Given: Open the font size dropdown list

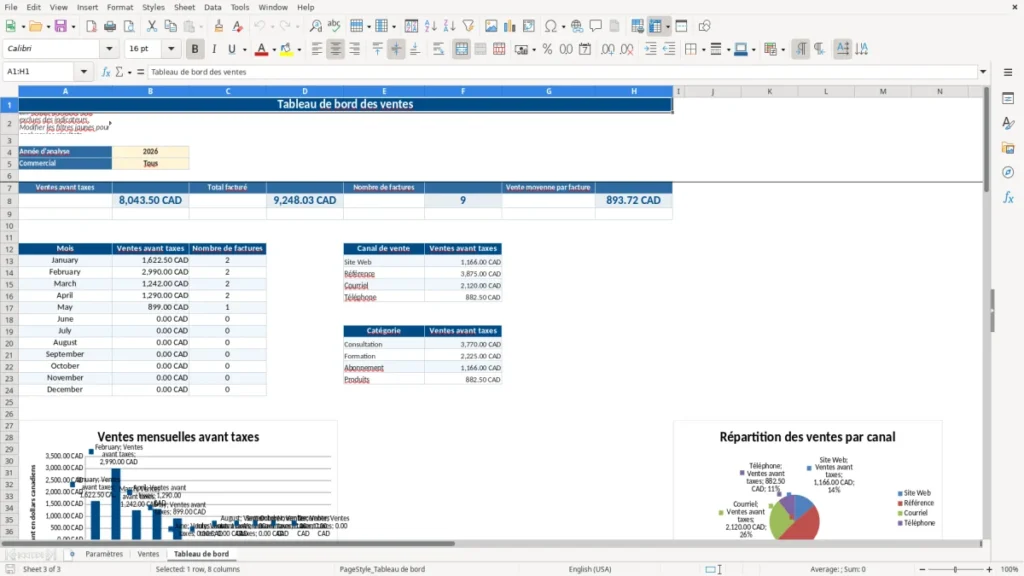Looking at the screenshot, I should pyautogui.click(x=171, y=48).
